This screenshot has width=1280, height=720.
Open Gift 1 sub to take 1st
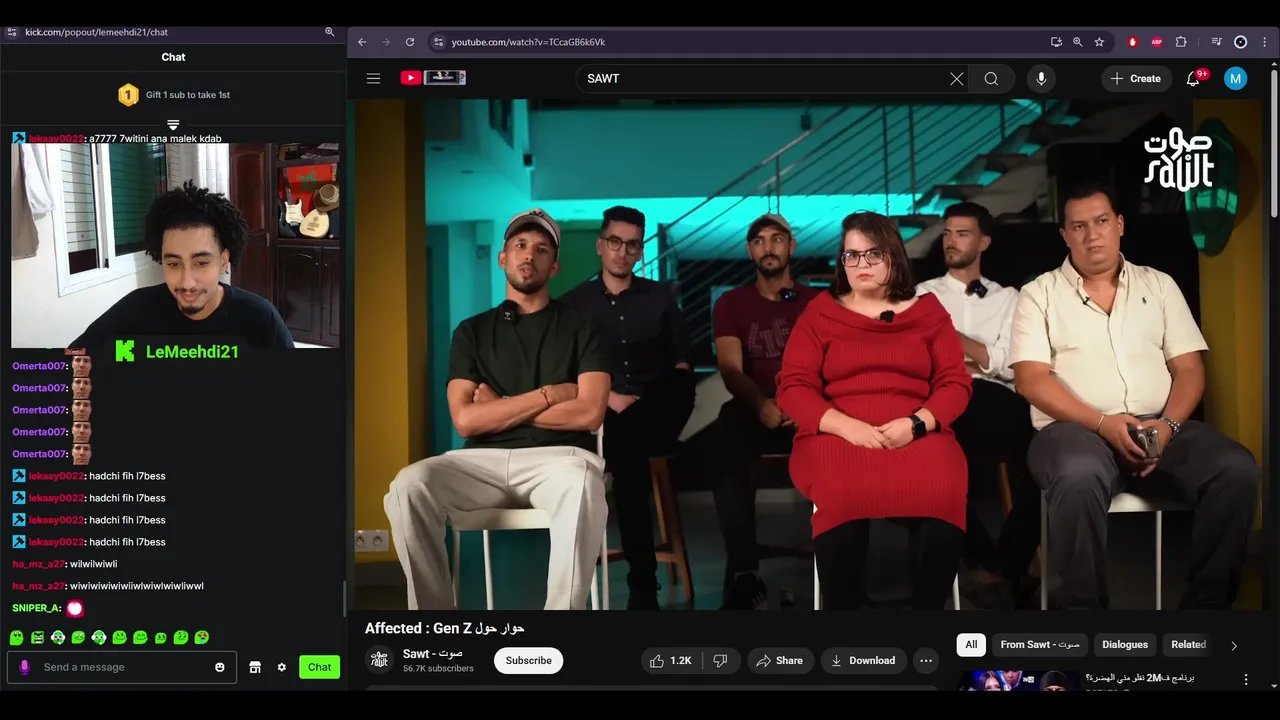174,95
